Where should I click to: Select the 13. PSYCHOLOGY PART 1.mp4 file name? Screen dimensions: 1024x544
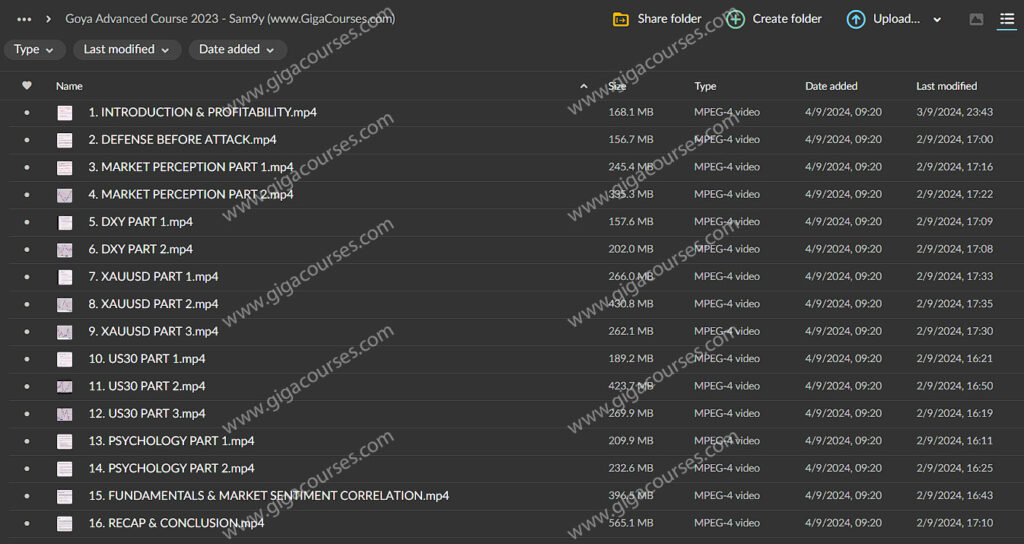171,441
